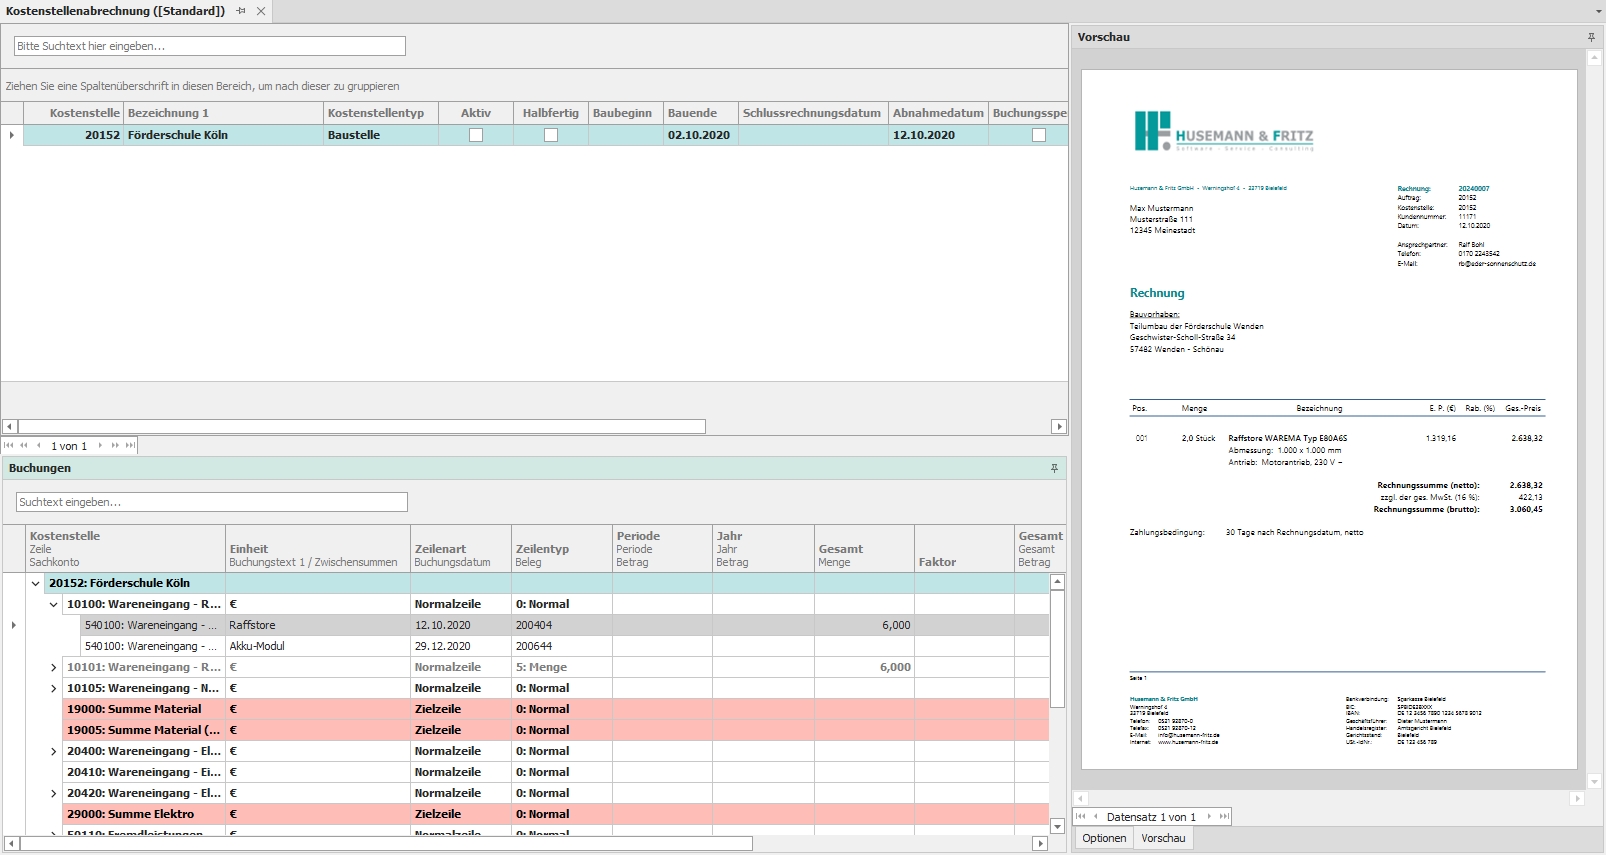Click the pin icon in Vorschau panel header
1606x855 pixels.
click(1591, 37)
